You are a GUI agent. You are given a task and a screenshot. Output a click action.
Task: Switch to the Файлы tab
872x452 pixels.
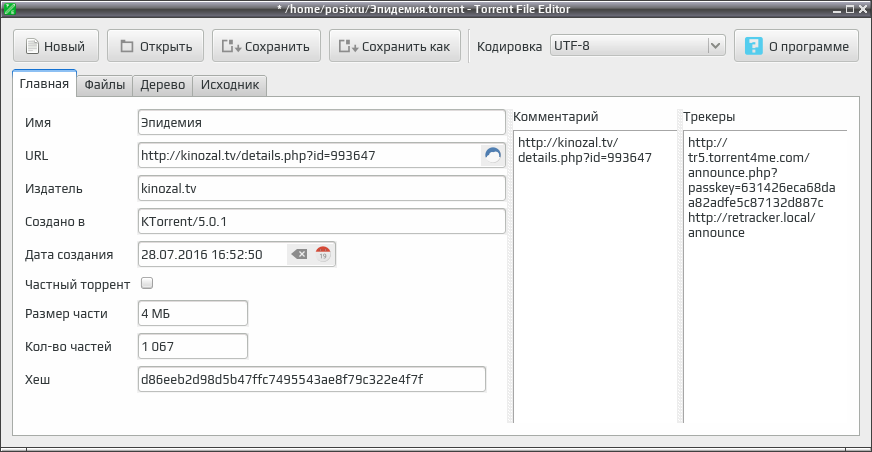[105, 85]
